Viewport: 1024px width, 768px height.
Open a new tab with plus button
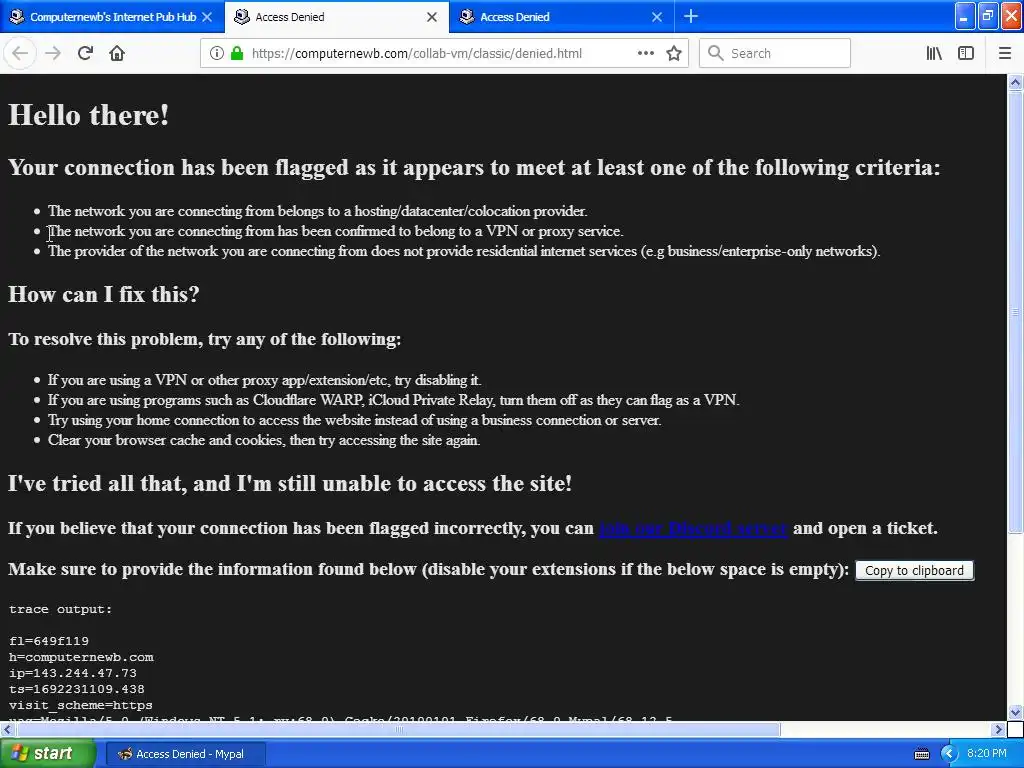(x=691, y=16)
